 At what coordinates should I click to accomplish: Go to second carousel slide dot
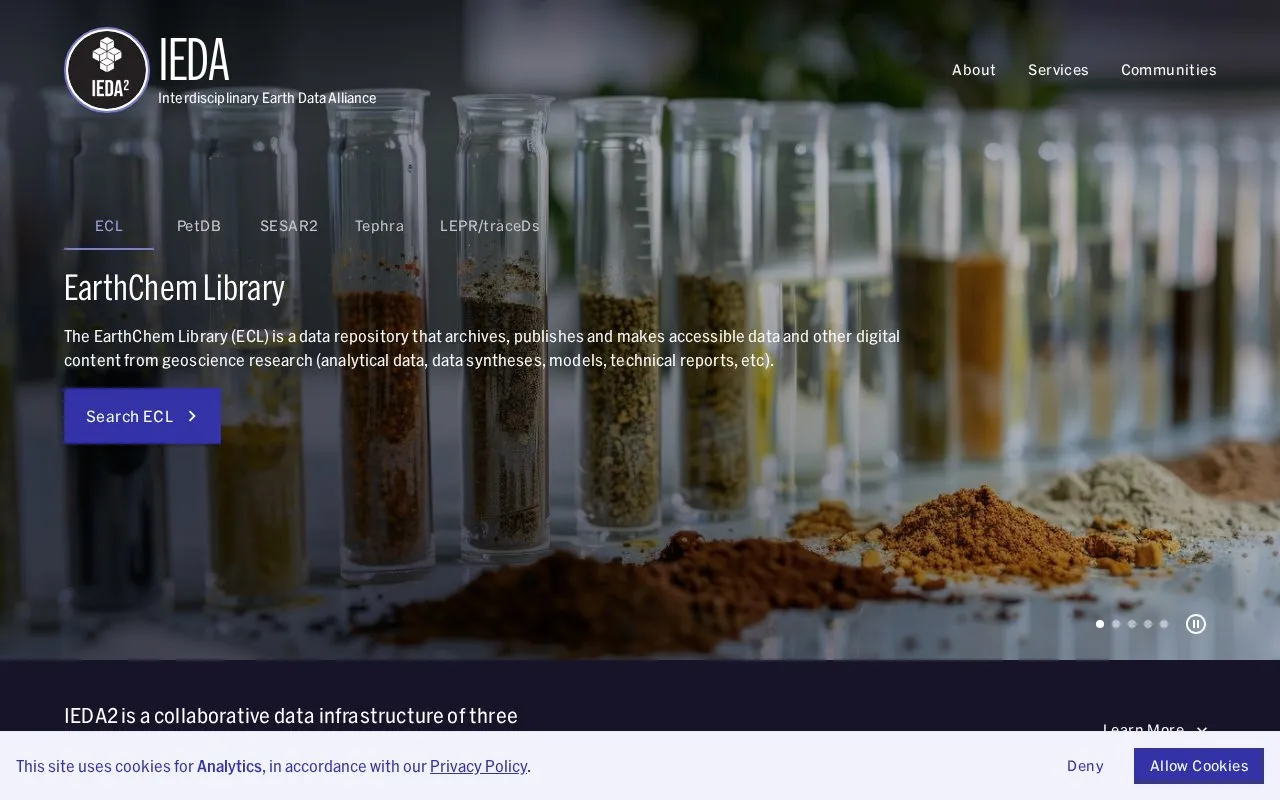(1116, 624)
